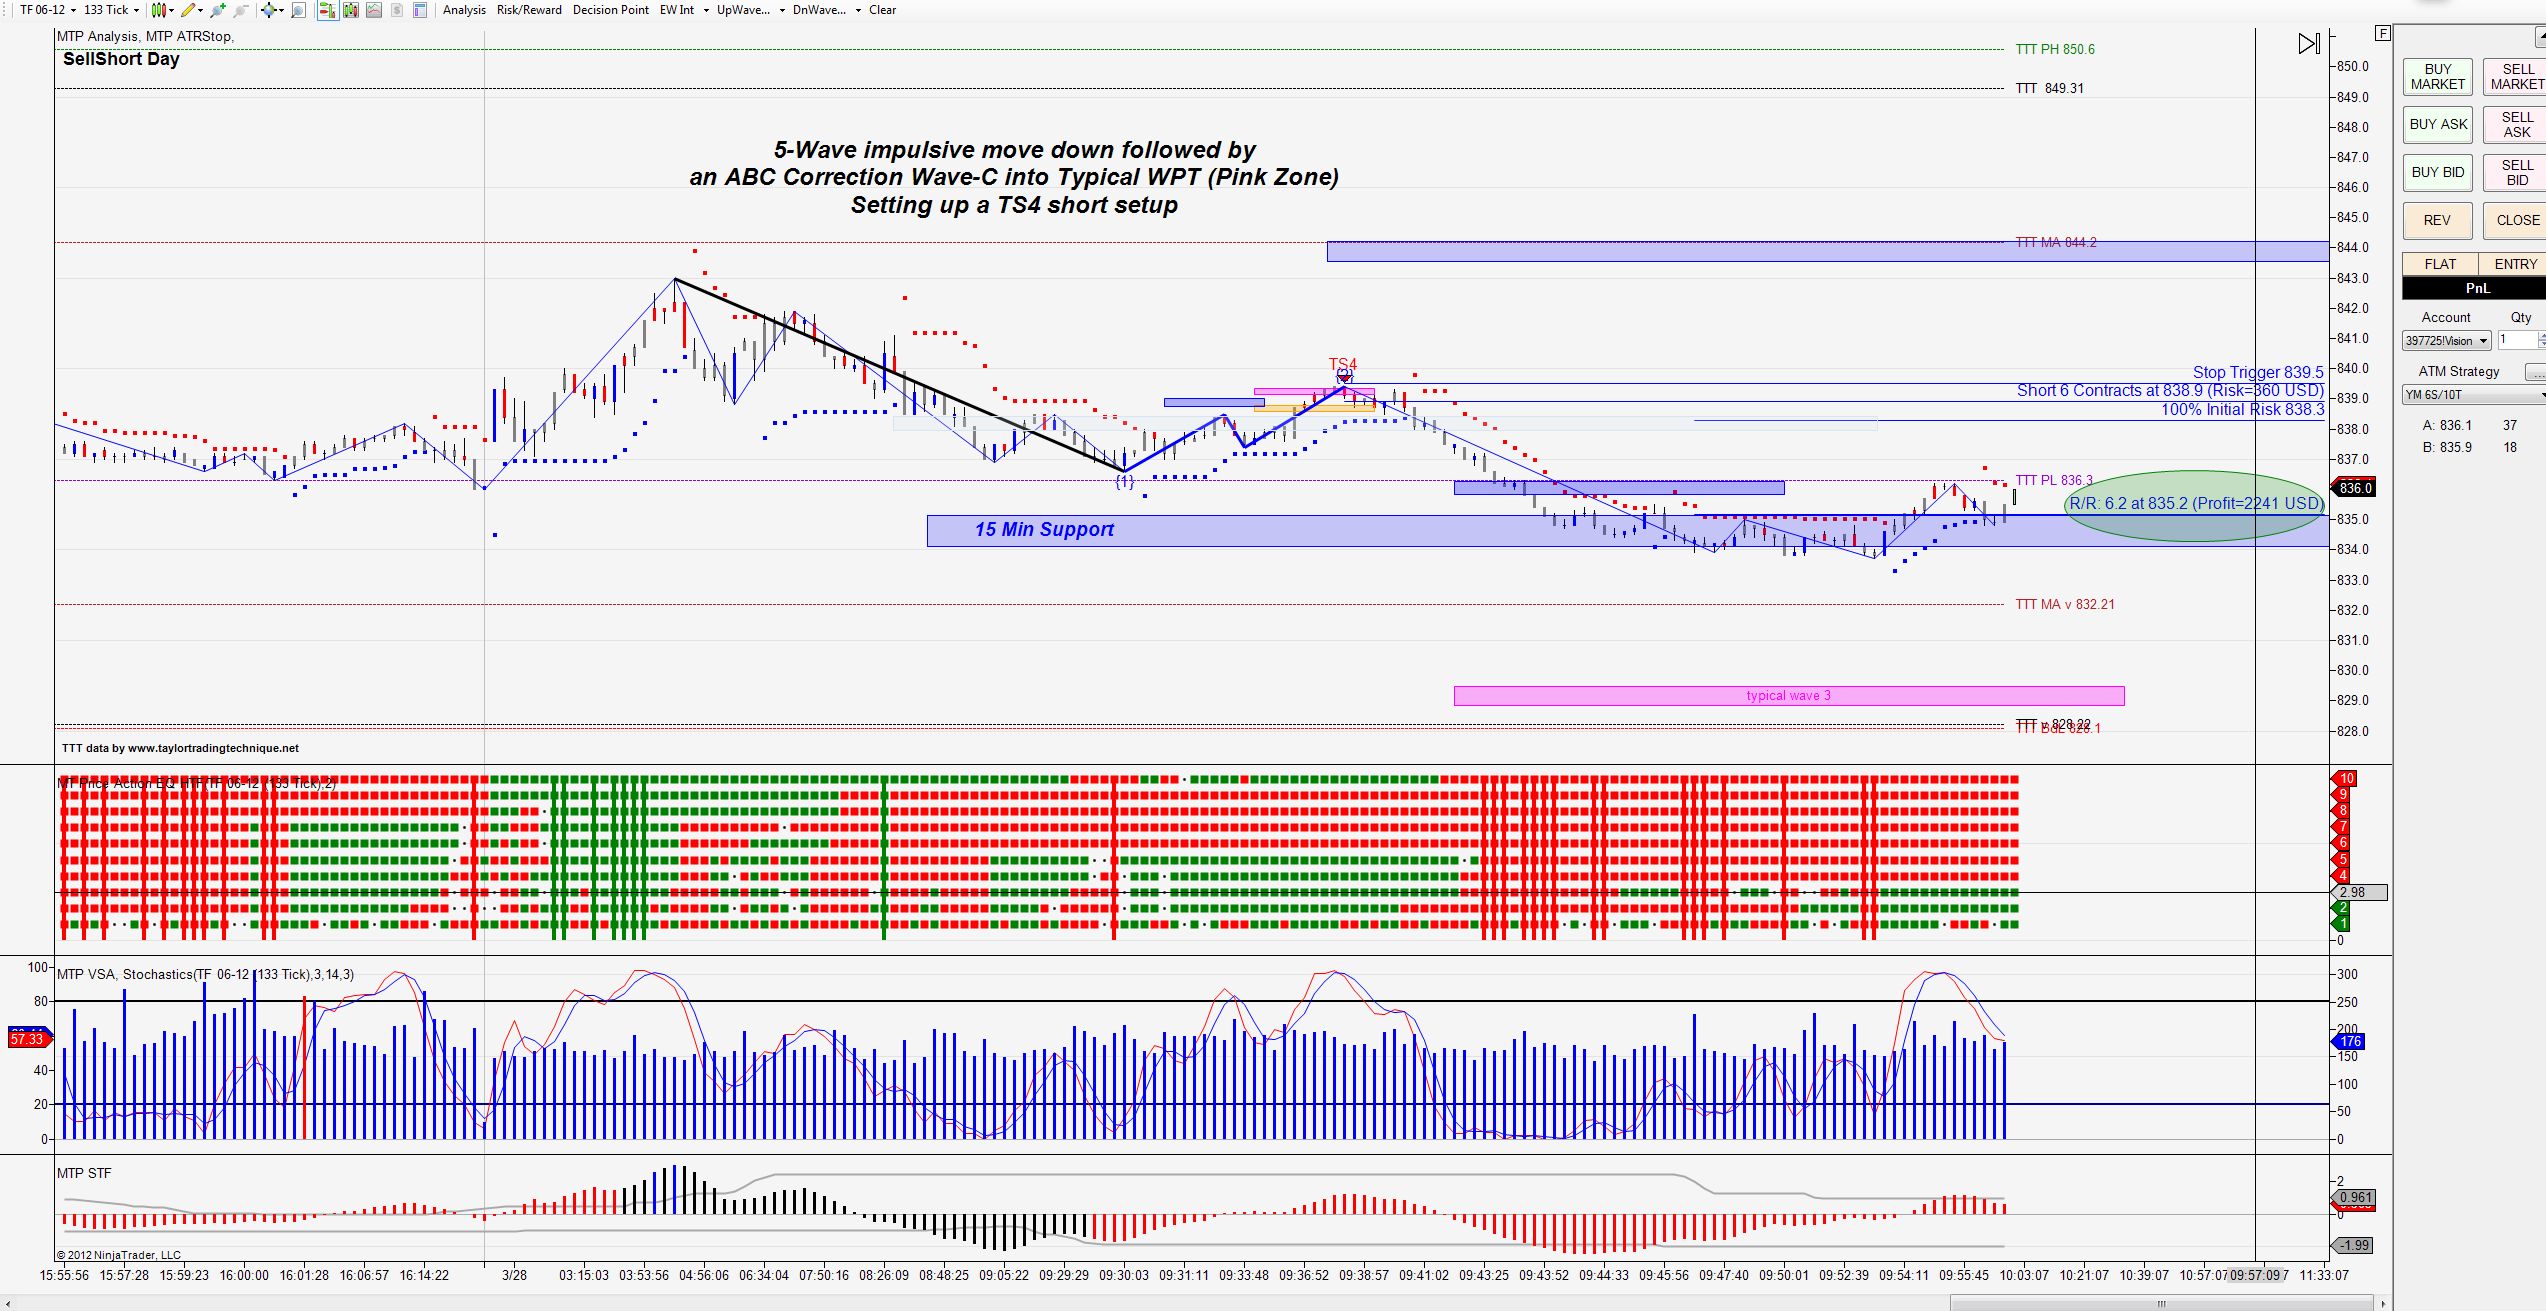
Task: Click the TS4 setup marker
Action: [x=1343, y=365]
